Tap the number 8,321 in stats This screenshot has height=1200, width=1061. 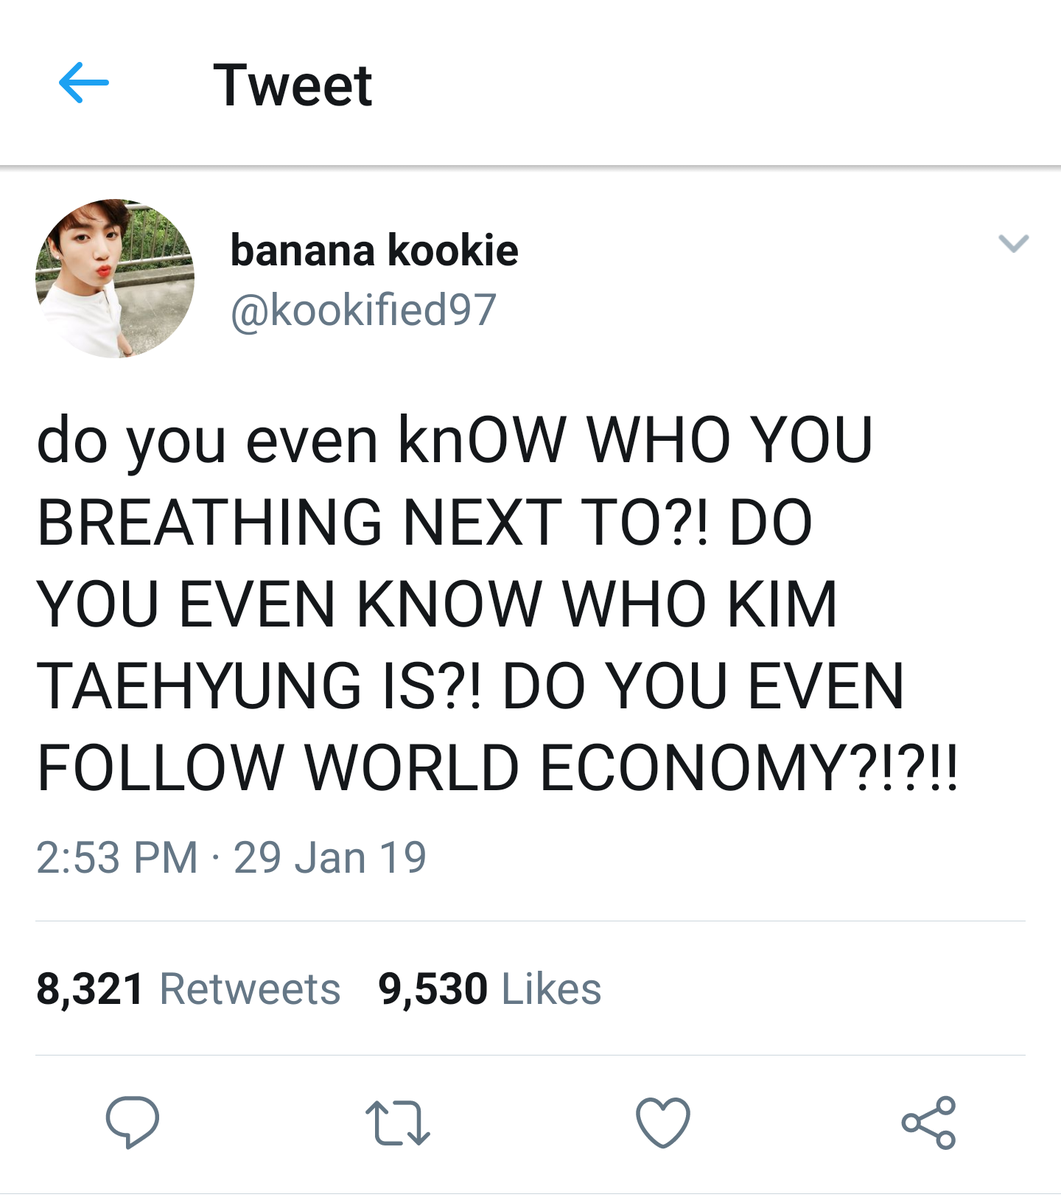coord(90,989)
